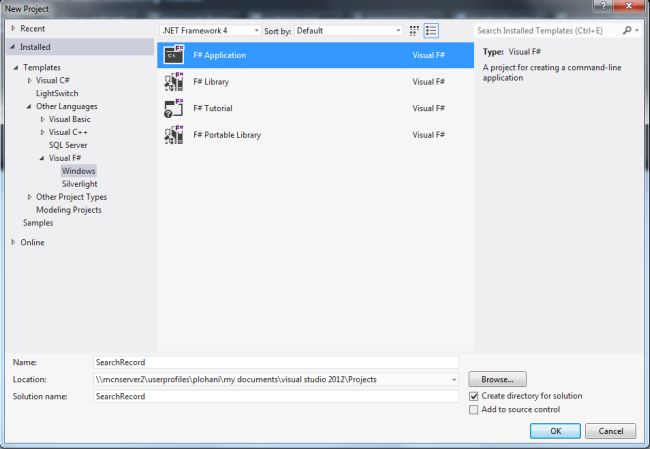Image resolution: width=650 pixels, height=449 pixels.
Task: Select the F# Library template icon
Action: (174, 82)
